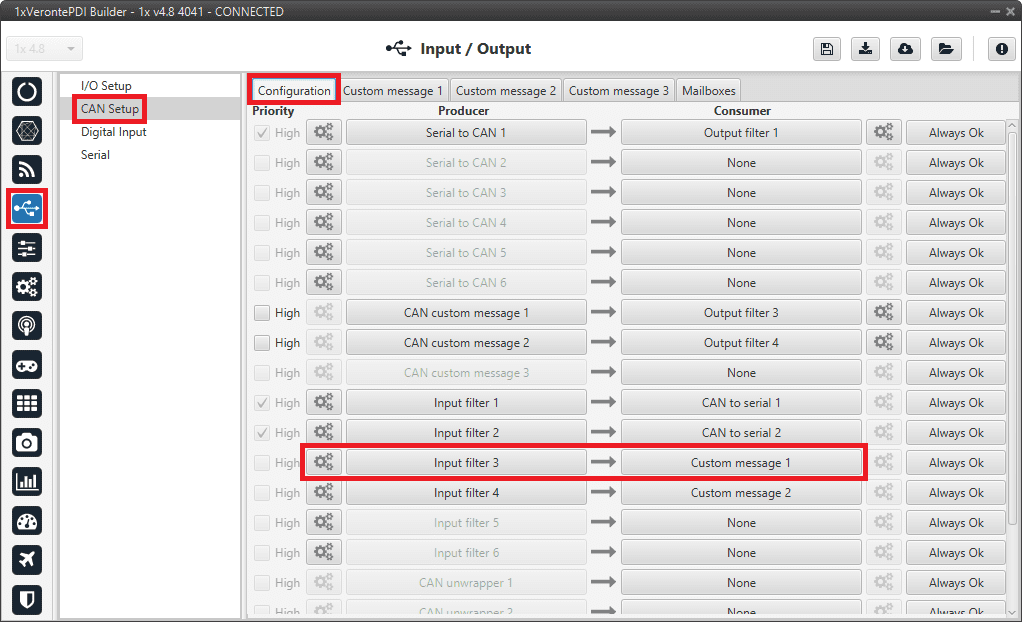Toggle High priority for Serial to CAN 1

[x=262, y=133]
